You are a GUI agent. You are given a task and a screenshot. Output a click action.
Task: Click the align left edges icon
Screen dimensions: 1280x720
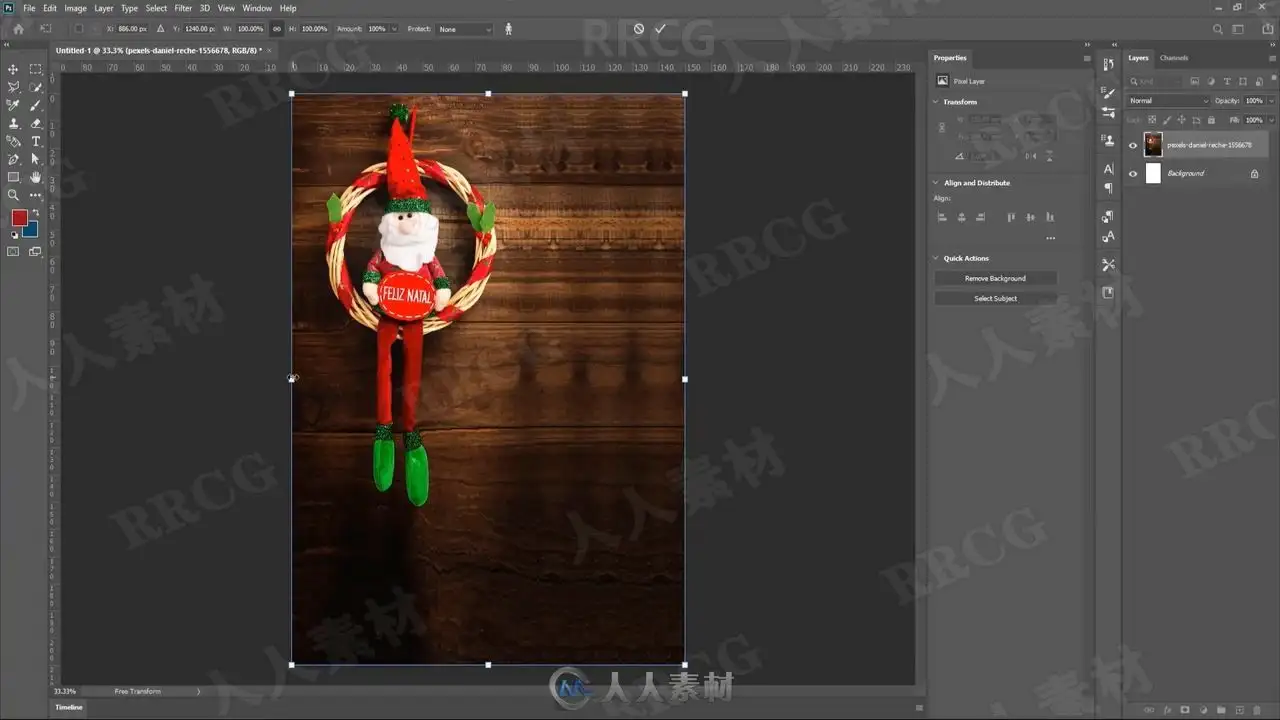coord(942,217)
